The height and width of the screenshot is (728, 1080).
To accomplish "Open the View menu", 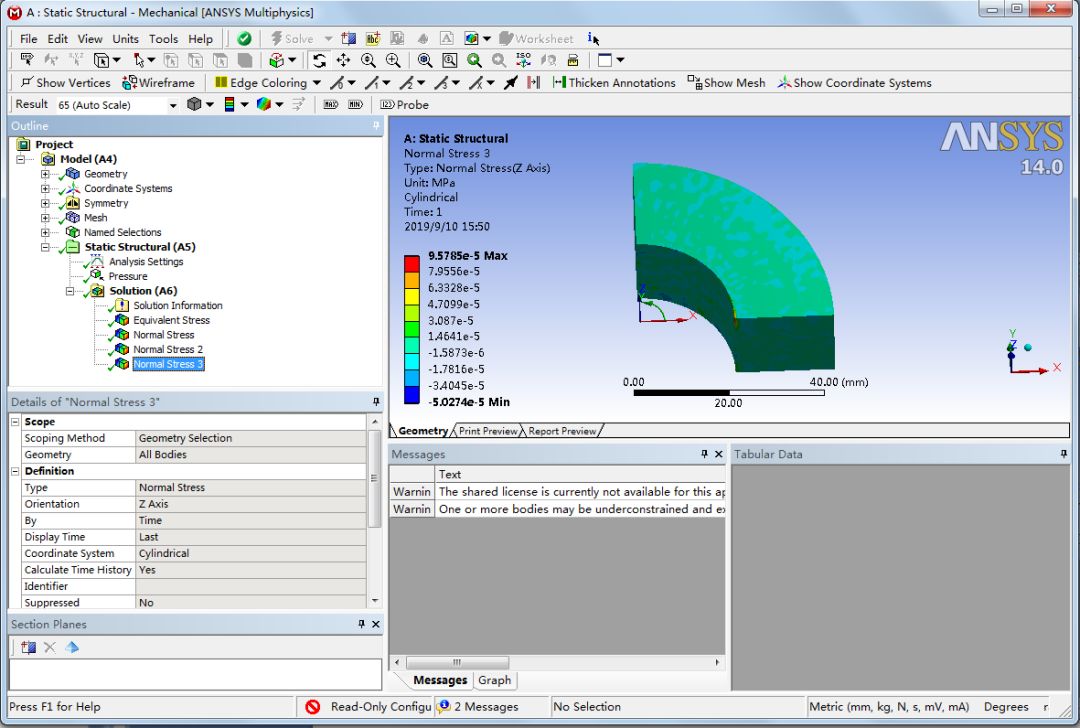I will [90, 39].
